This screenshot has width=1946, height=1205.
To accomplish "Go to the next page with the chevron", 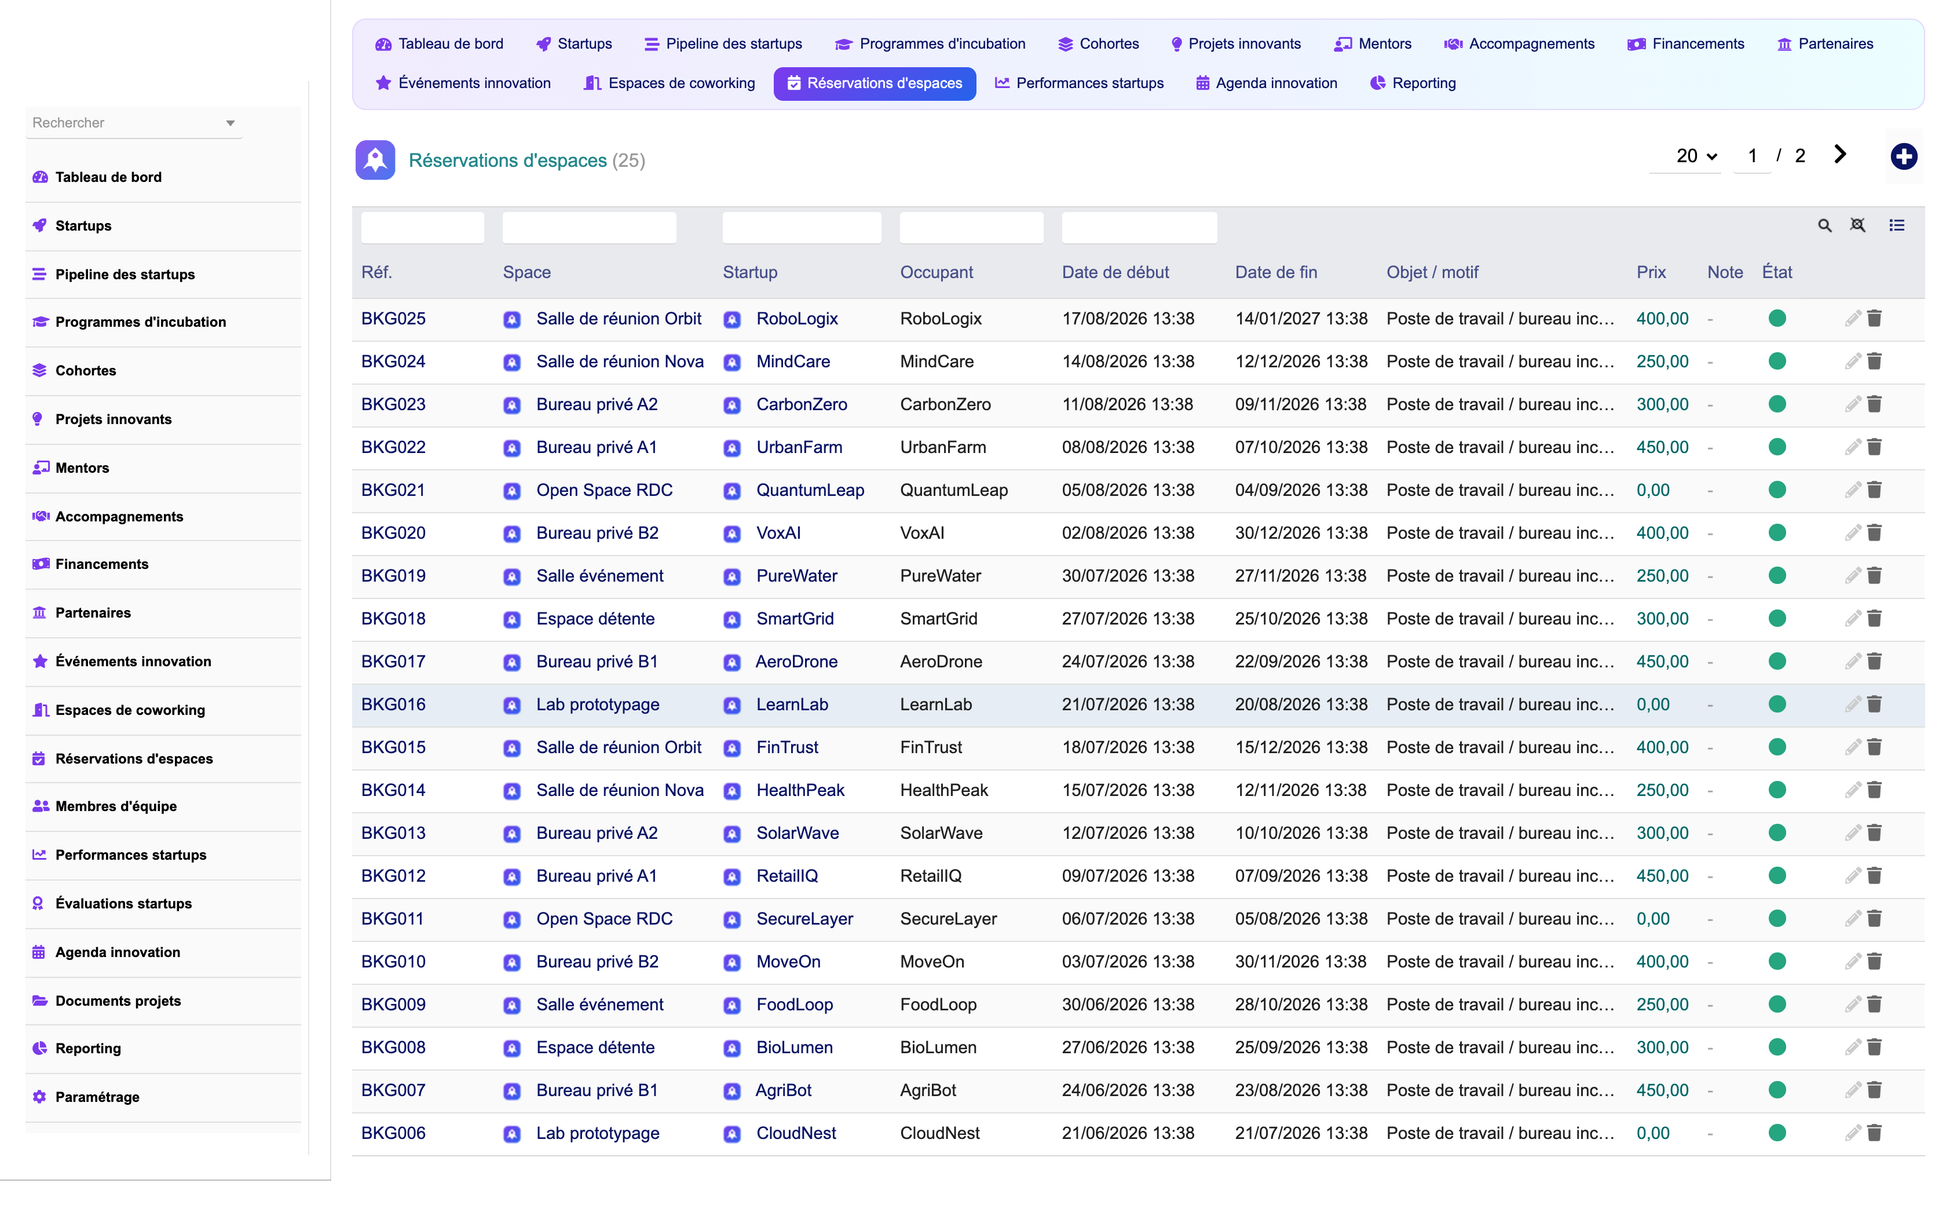I will 1839,155.
